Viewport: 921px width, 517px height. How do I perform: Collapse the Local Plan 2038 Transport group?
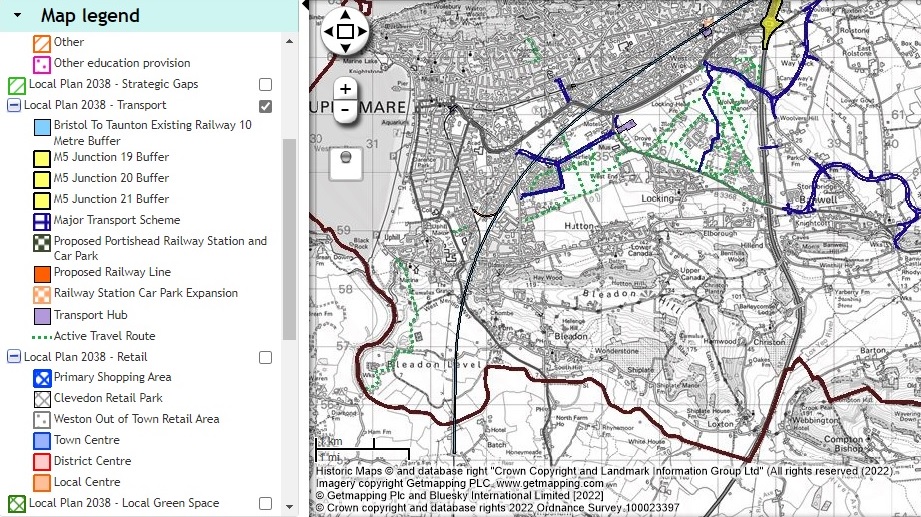click(x=14, y=106)
